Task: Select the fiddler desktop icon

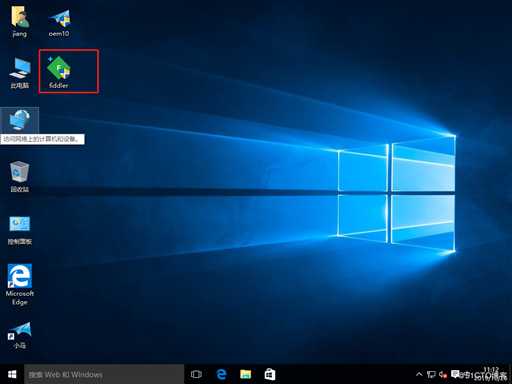Action: coord(59,72)
